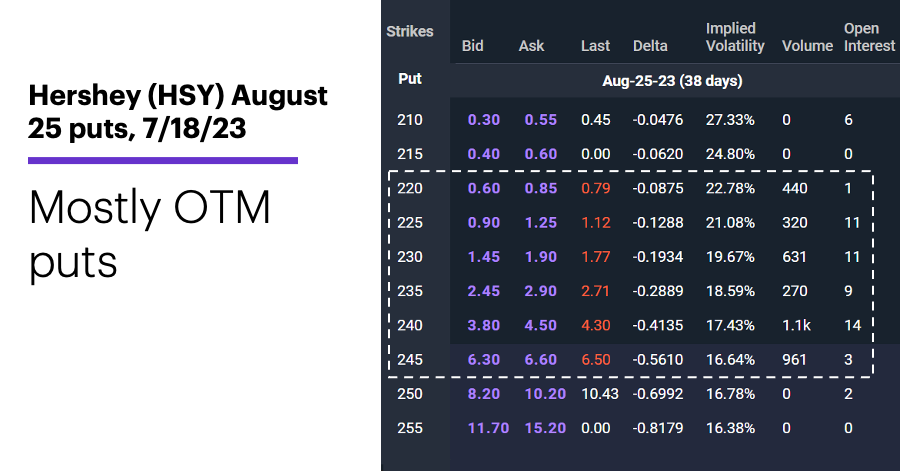Image resolution: width=900 pixels, height=471 pixels.
Task: Click ask 10.20 for the 250 put
Action: [545, 394]
